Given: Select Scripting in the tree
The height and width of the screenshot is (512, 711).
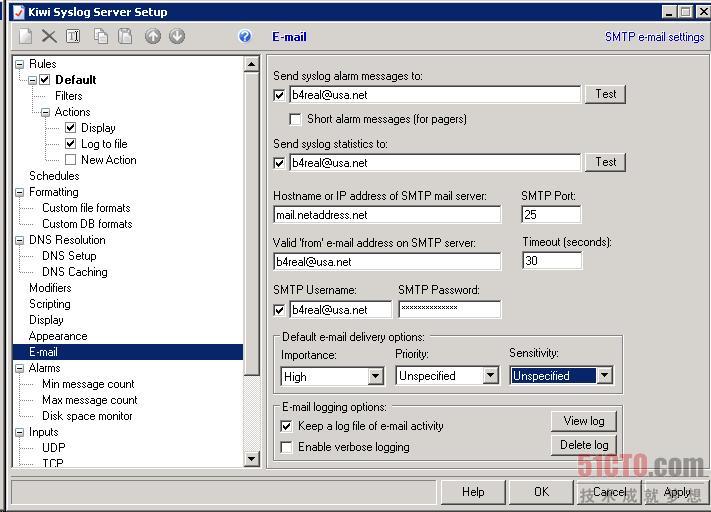Looking at the screenshot, I should point(49,304).
